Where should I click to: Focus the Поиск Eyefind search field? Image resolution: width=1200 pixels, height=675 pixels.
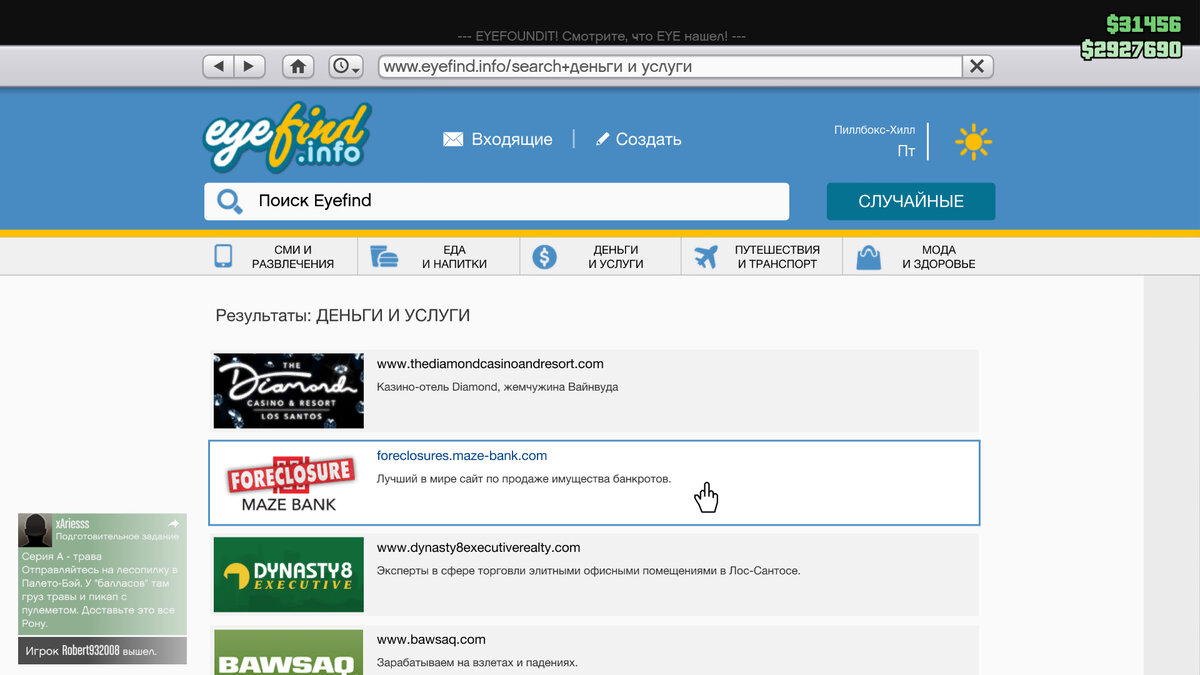tap(497, 201)
